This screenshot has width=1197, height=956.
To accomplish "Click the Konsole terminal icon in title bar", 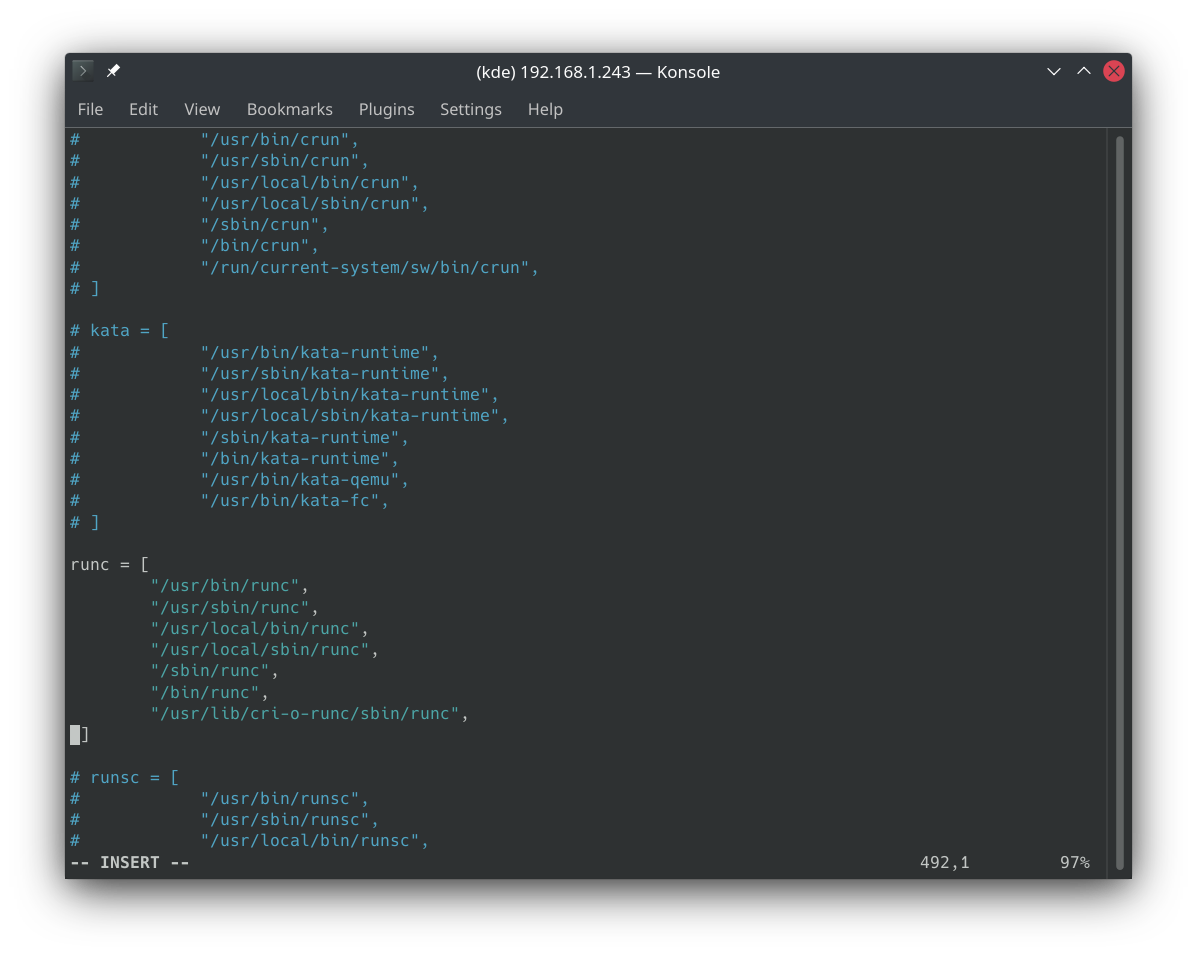I will coord(83,71).
